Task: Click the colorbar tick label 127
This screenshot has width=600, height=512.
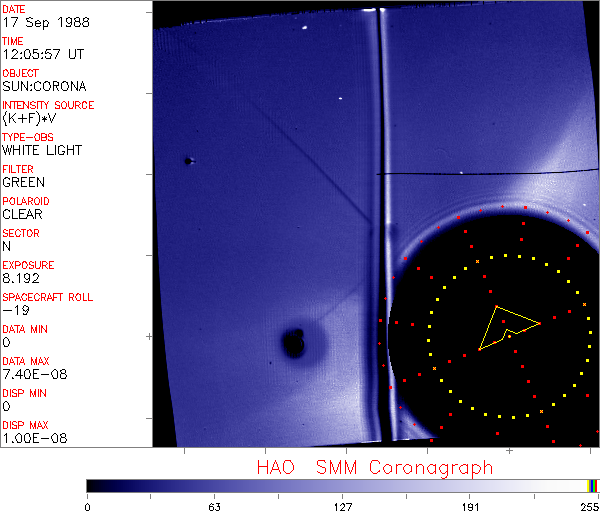Action: pyautogui.click(x=342, y=506)
